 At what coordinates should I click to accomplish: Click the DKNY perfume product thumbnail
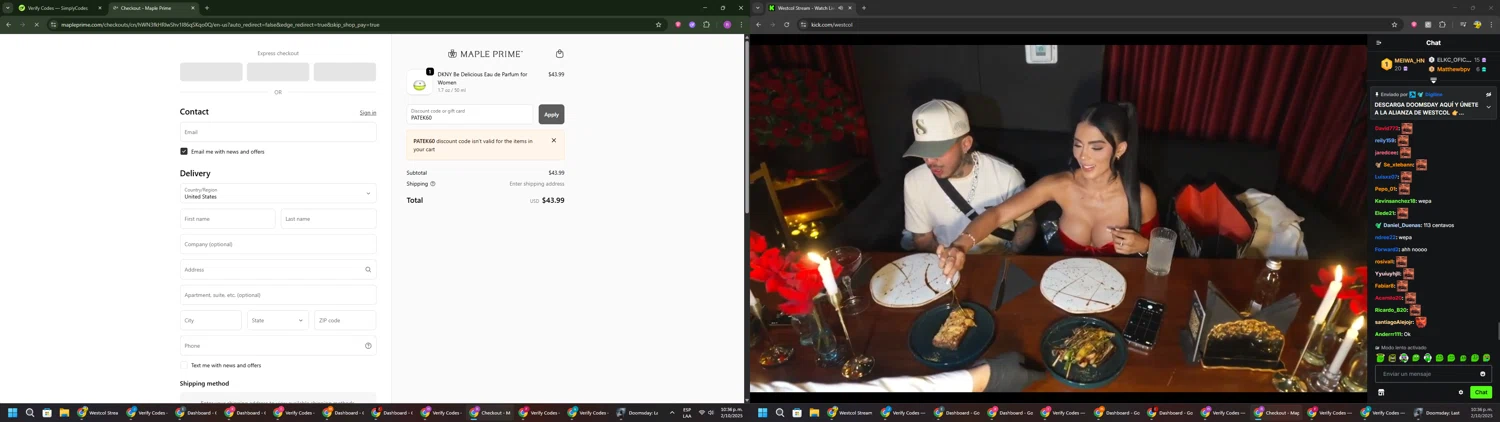pos(420,83)
